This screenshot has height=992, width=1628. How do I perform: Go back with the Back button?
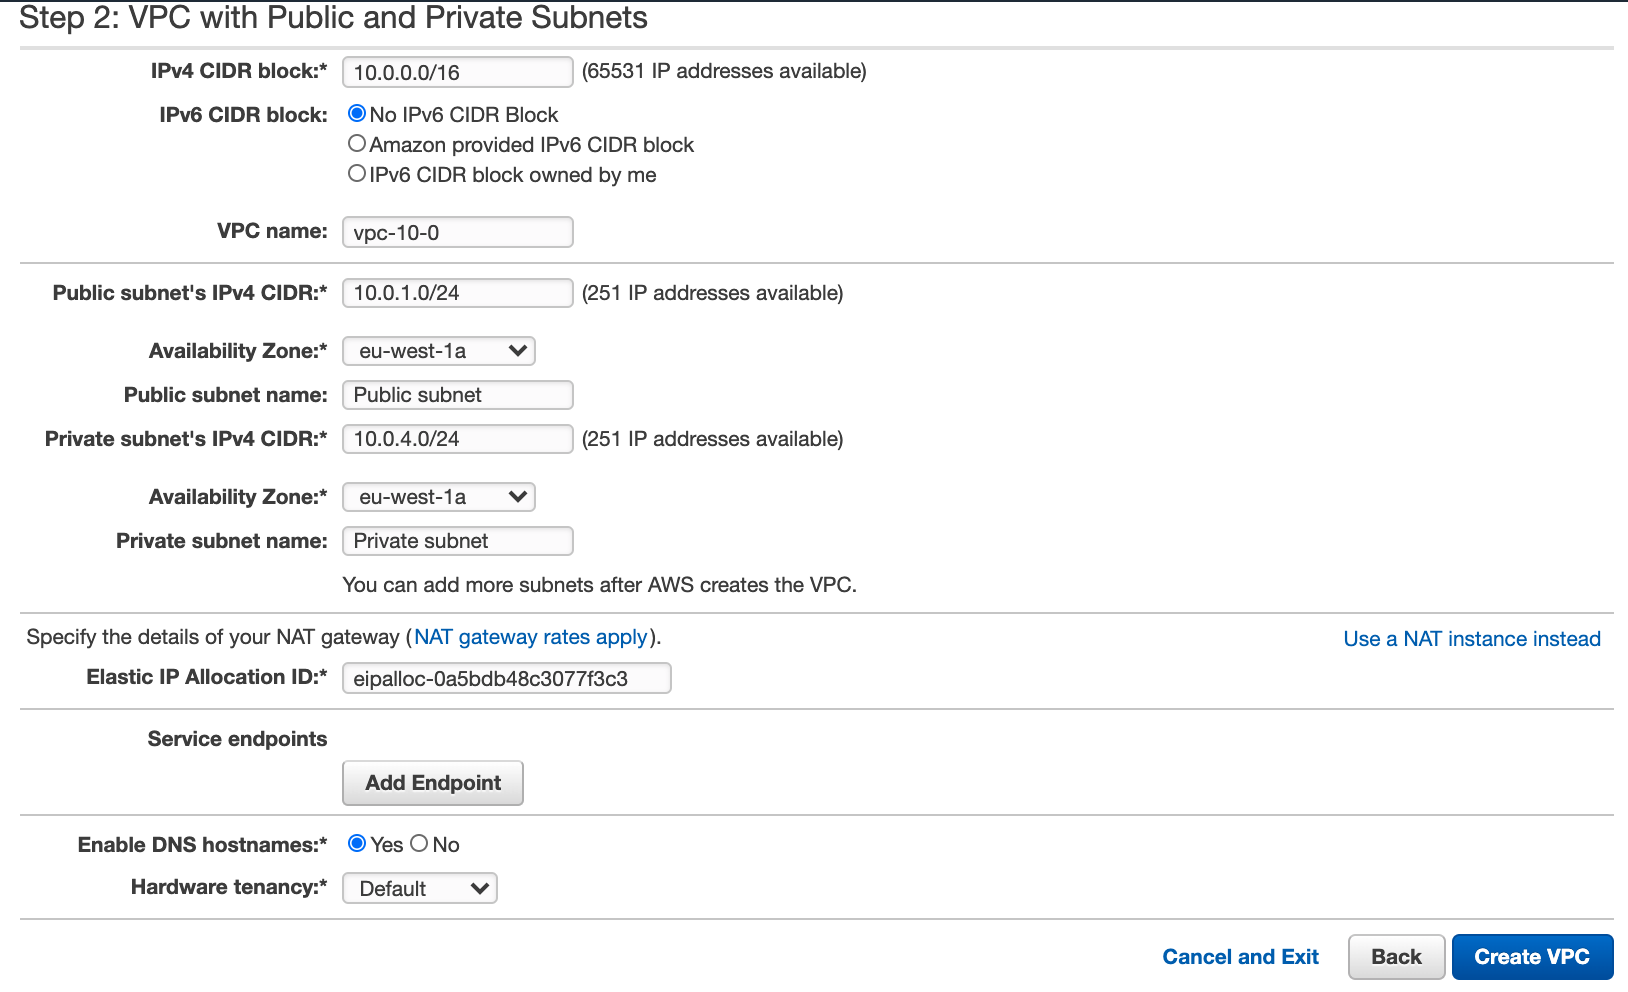point(1396,957)
